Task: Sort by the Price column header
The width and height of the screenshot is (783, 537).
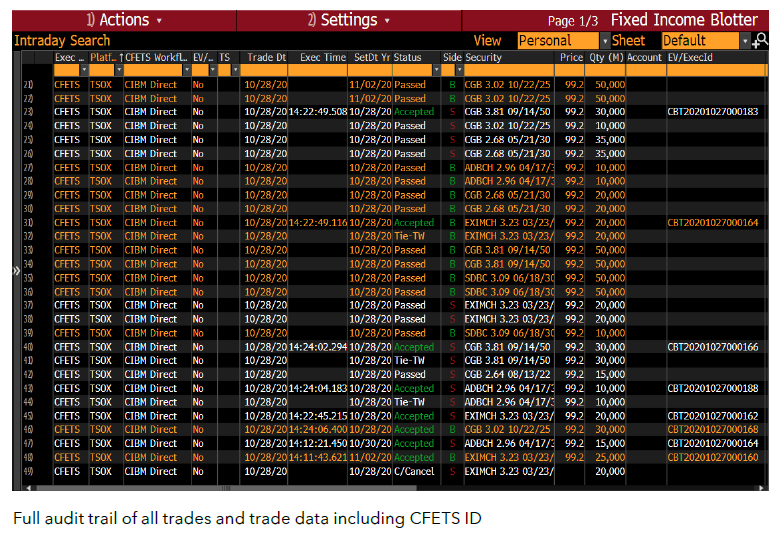Action: (570, 57)
